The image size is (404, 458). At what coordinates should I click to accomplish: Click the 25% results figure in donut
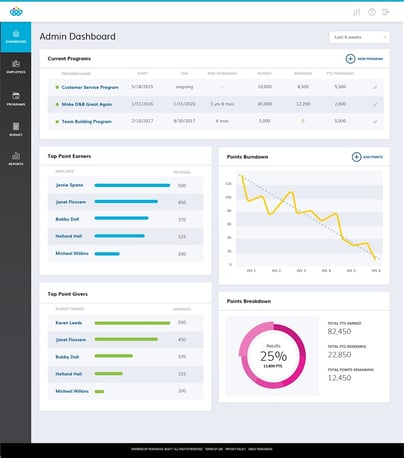tap(273, 356)
